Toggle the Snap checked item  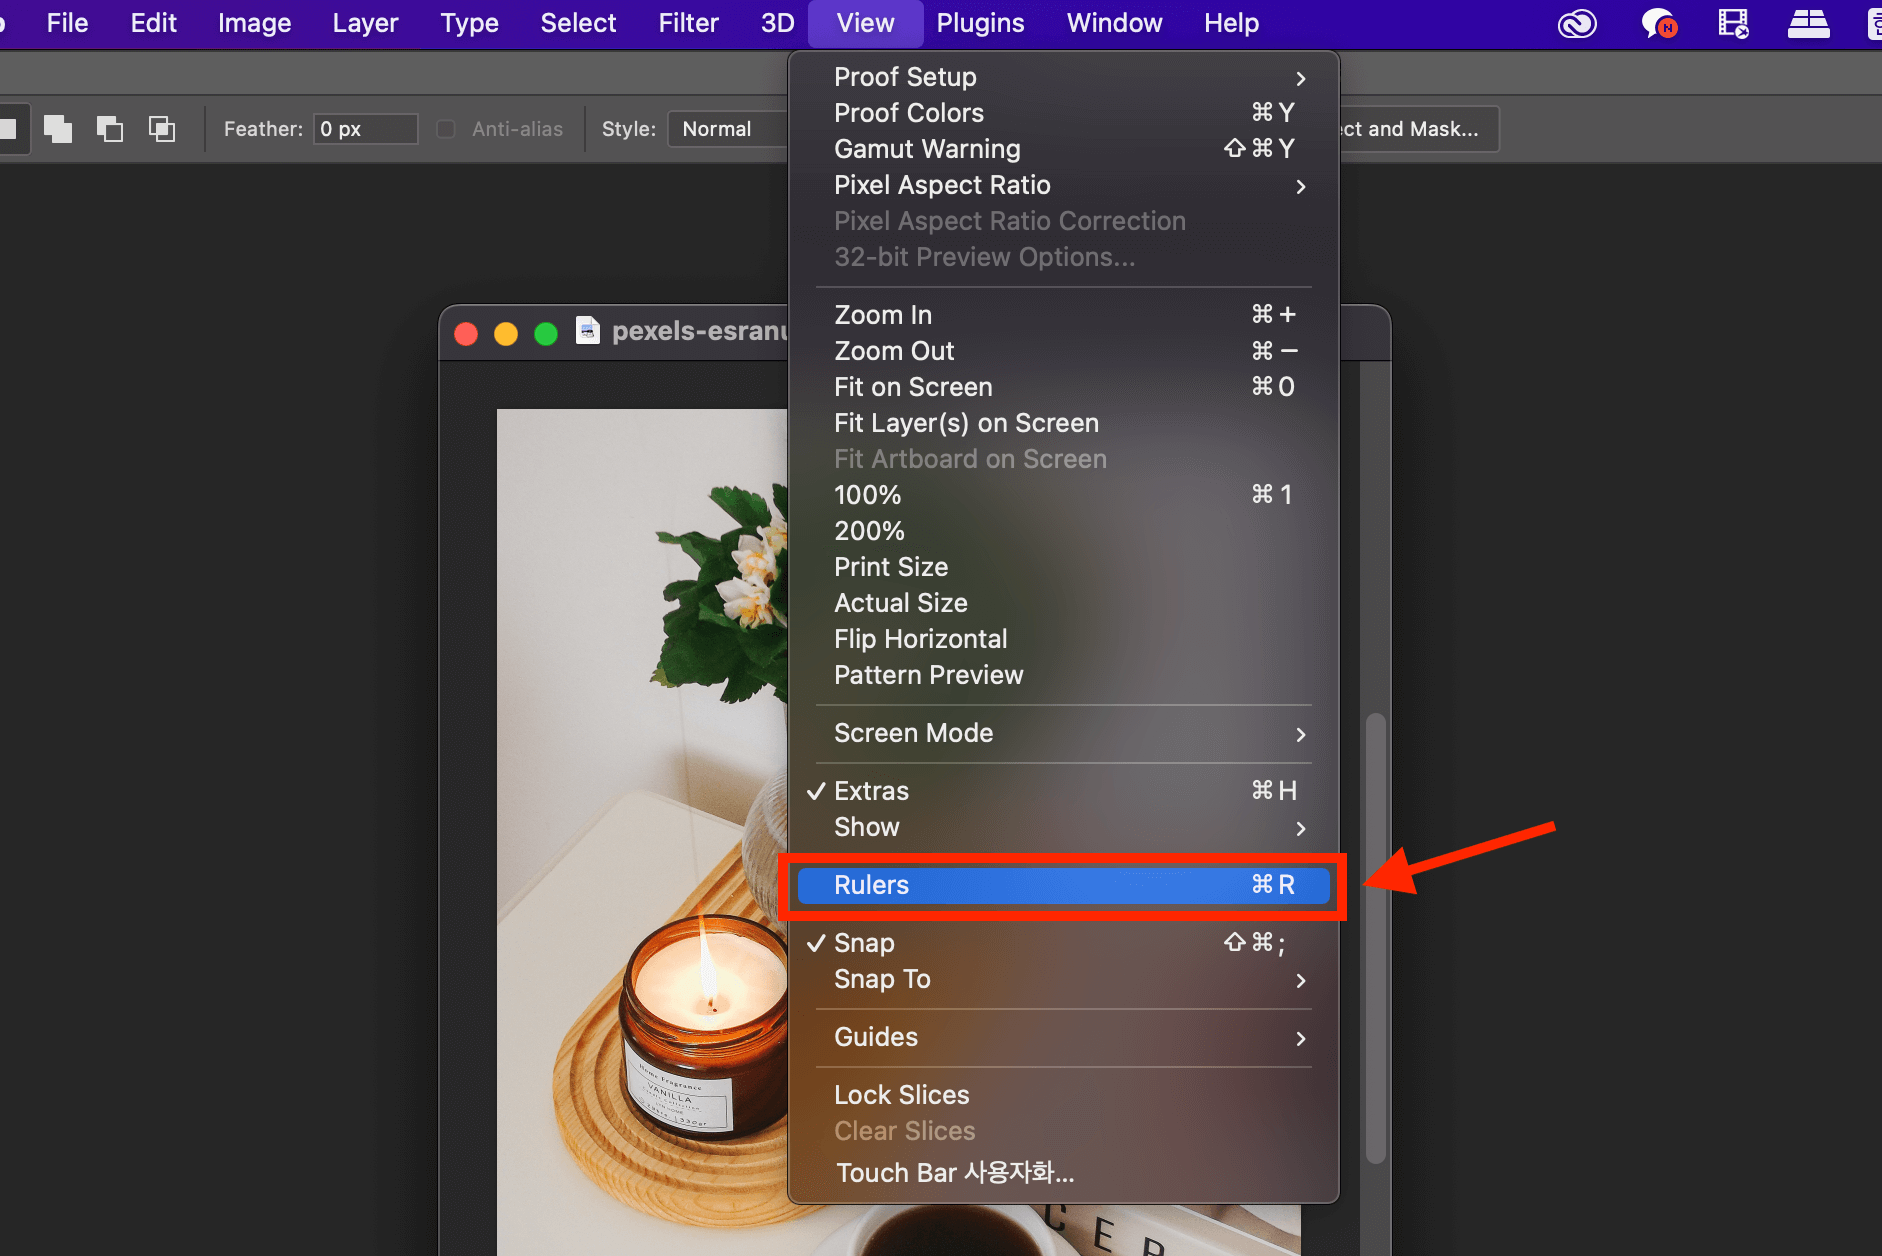tap(1063, 943)
